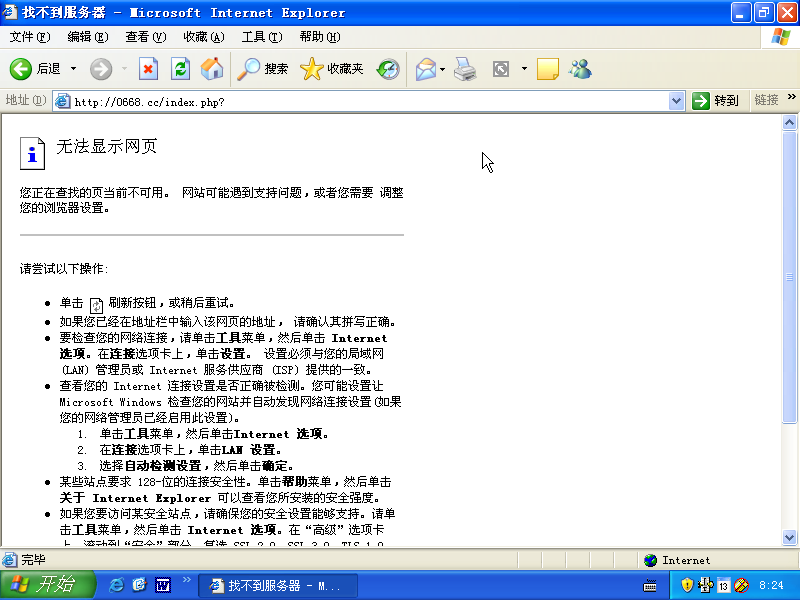This screenshot has height=600, width=800.
Task: Open the 搜索 (Search) pane
Action: tap(263, 69)
